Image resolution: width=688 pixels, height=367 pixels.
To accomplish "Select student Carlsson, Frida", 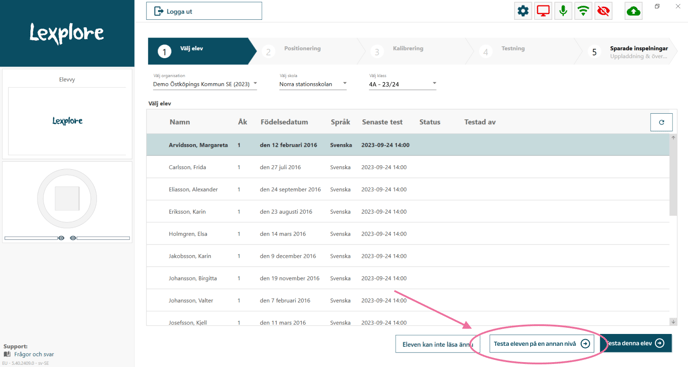I will [408, 167].
